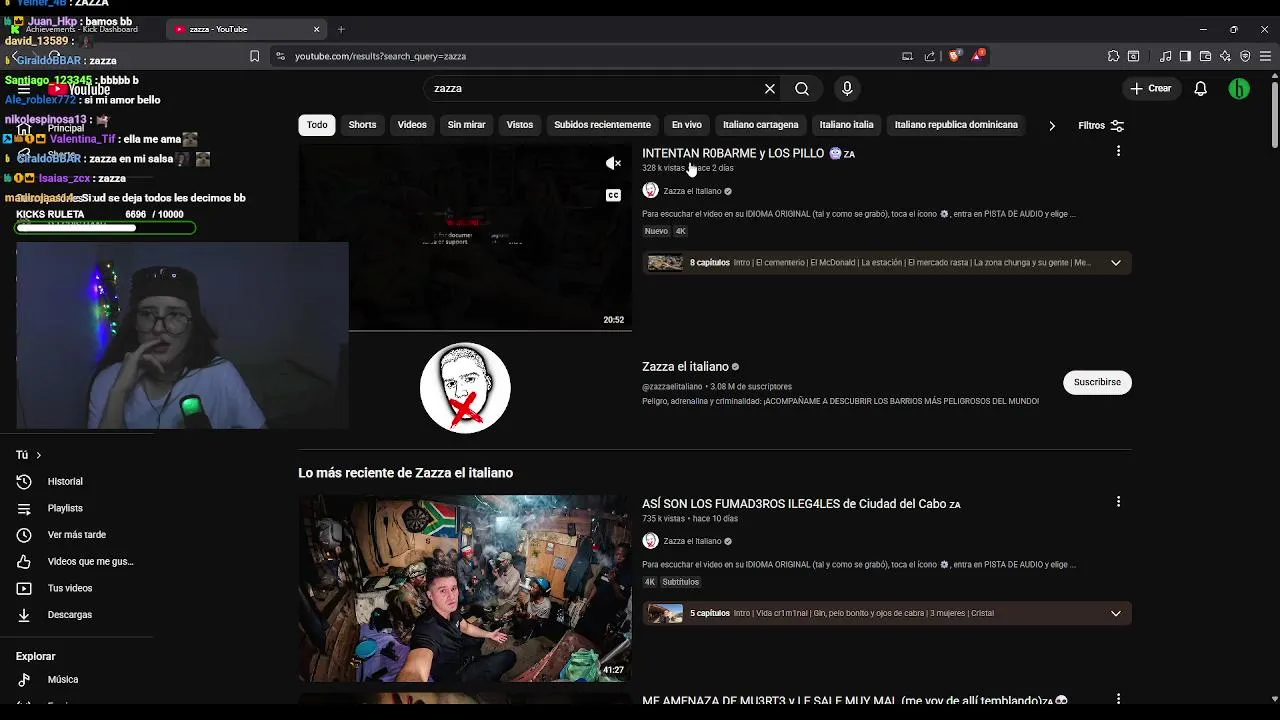Screen dimensions: 1280x720
Task: Open a new browser tab with plus
Action: [x=341, y=29]
